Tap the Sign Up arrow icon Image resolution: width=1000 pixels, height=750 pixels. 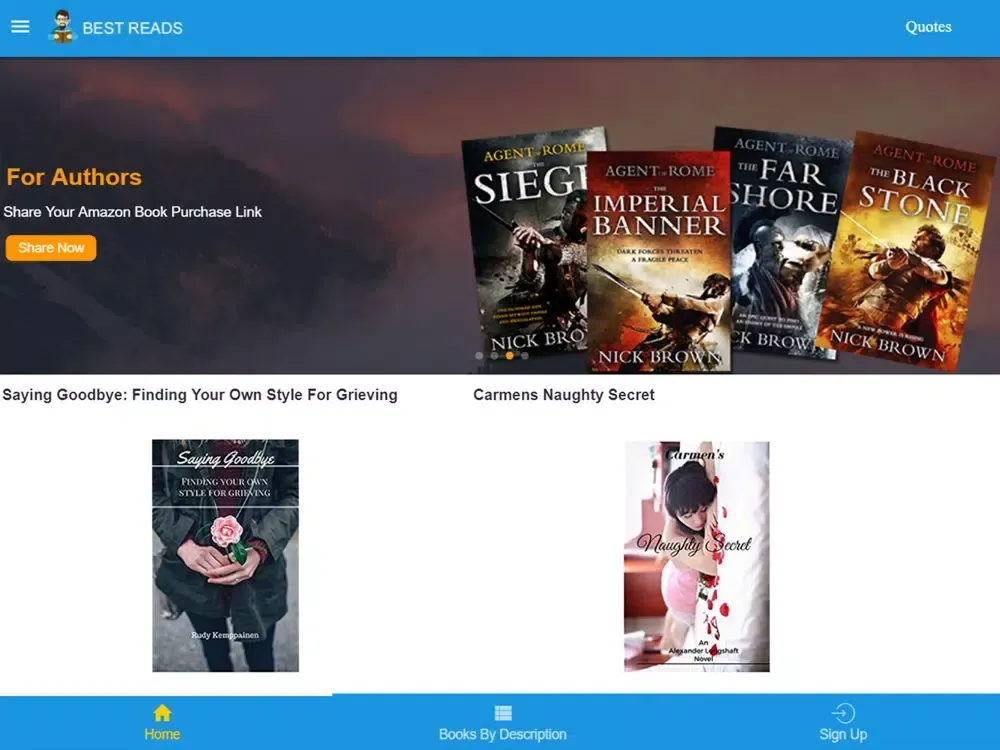[x=843, y=713]
